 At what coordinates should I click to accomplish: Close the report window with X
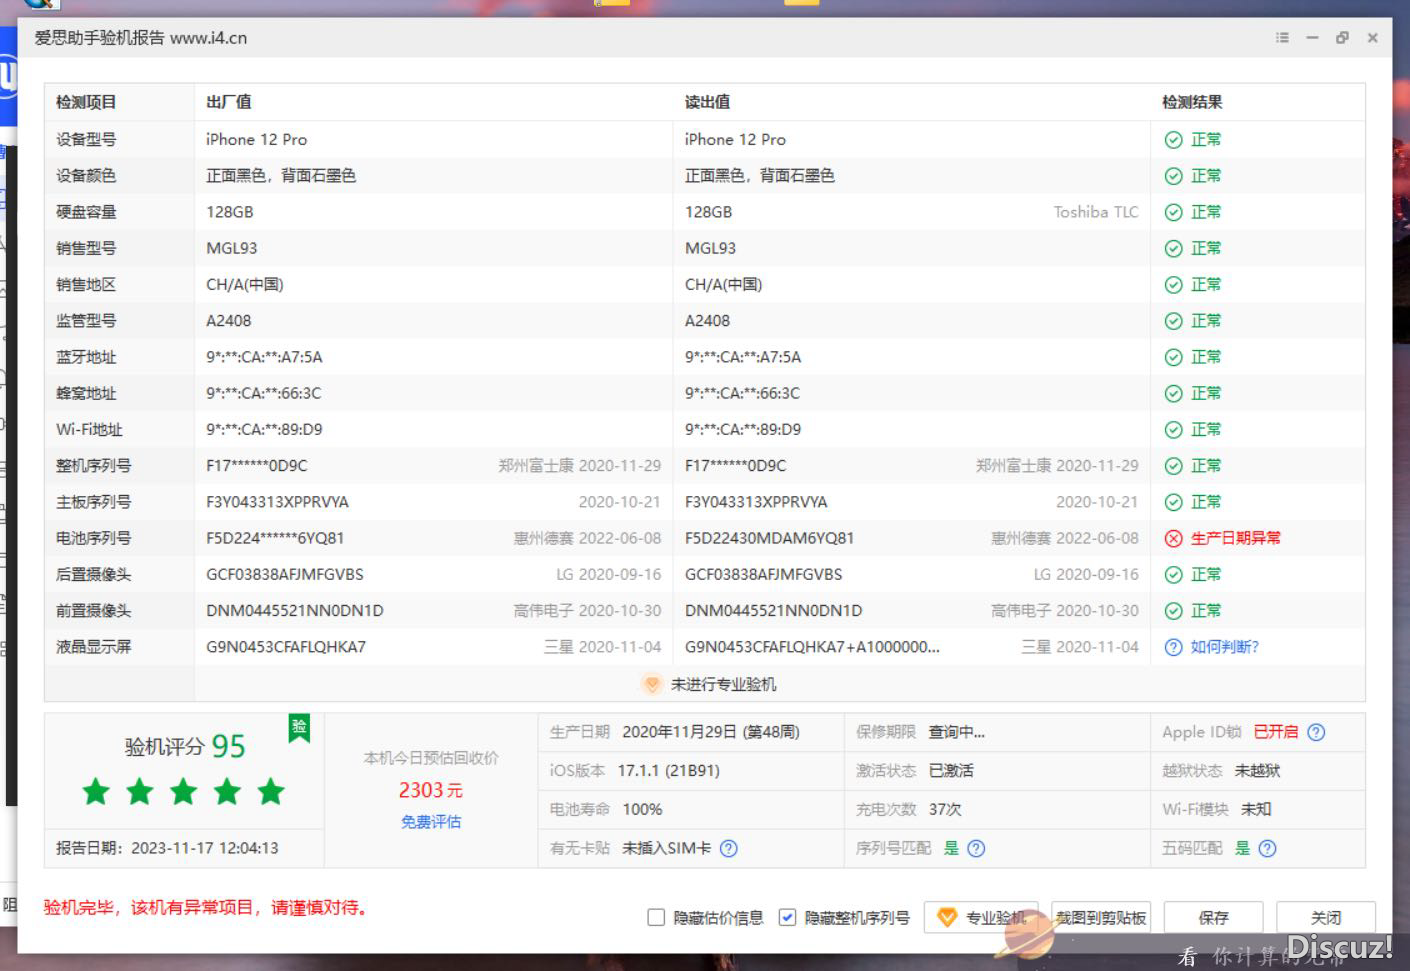(x=1373, y=38)
